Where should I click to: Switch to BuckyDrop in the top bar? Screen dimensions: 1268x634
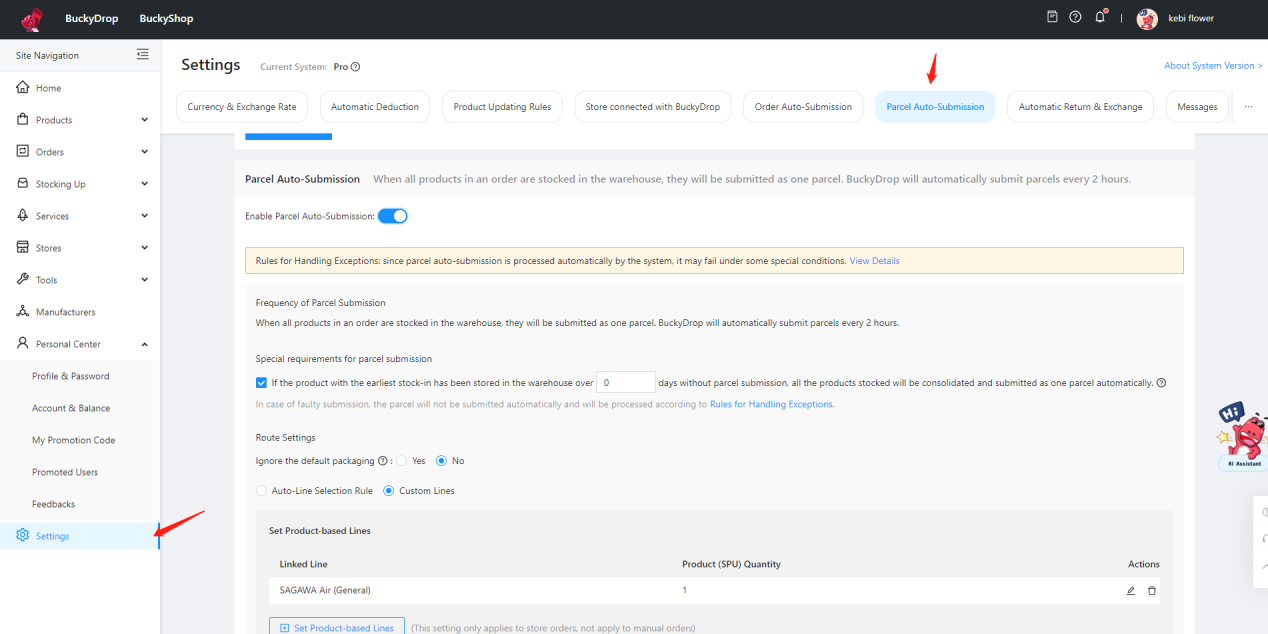(x=91, y=19)
